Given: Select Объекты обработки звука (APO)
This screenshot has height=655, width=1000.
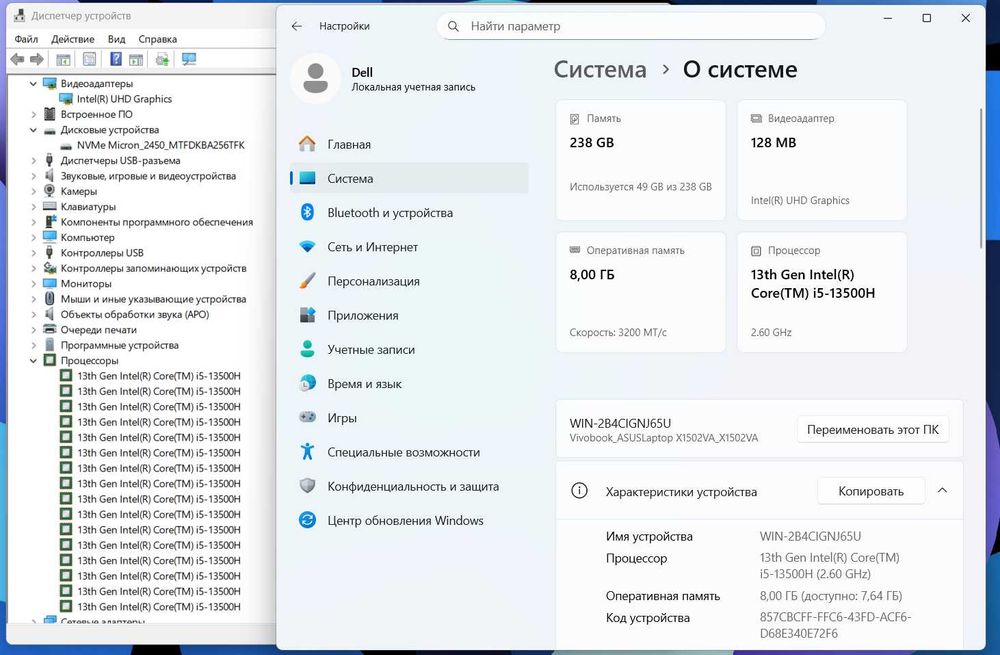Looking at the screenshot, I should [135, 314].
